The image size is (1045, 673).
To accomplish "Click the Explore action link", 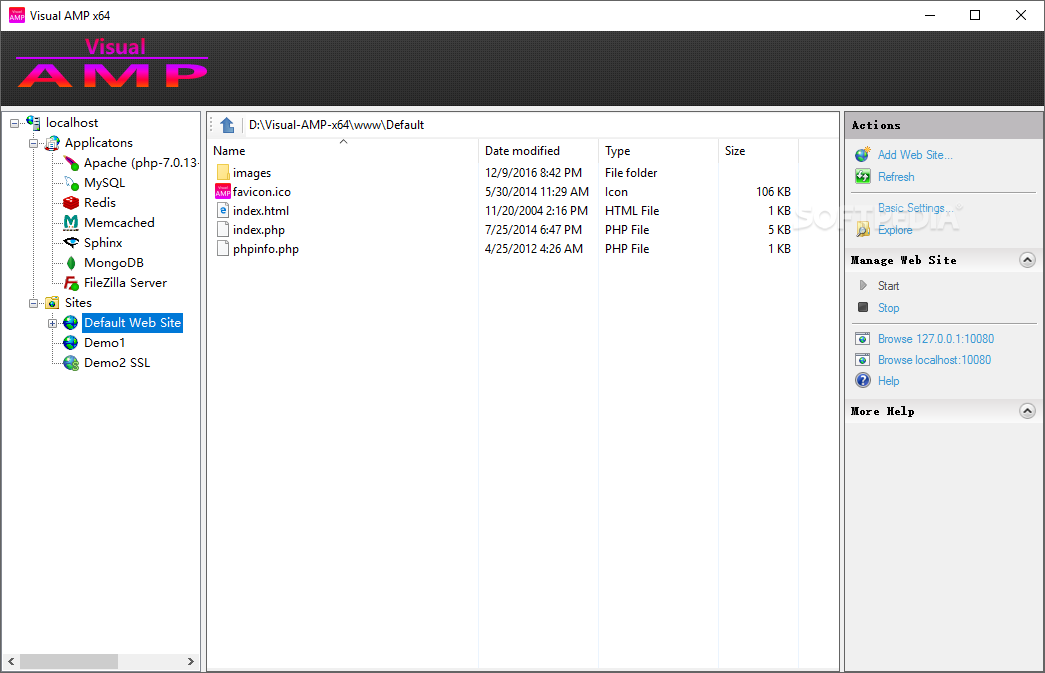I will pos(895,230).
